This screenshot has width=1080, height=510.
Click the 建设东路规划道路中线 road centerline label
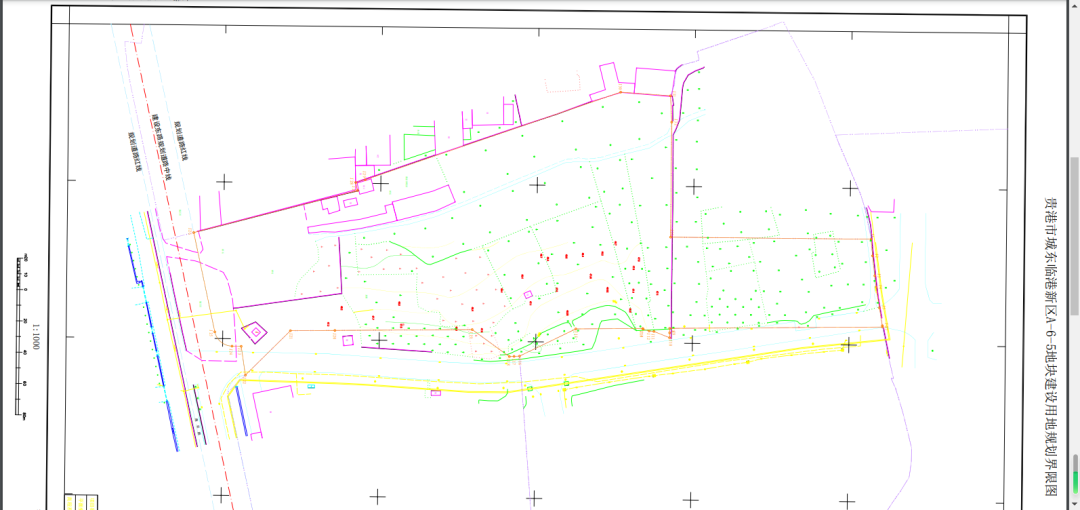160,147
